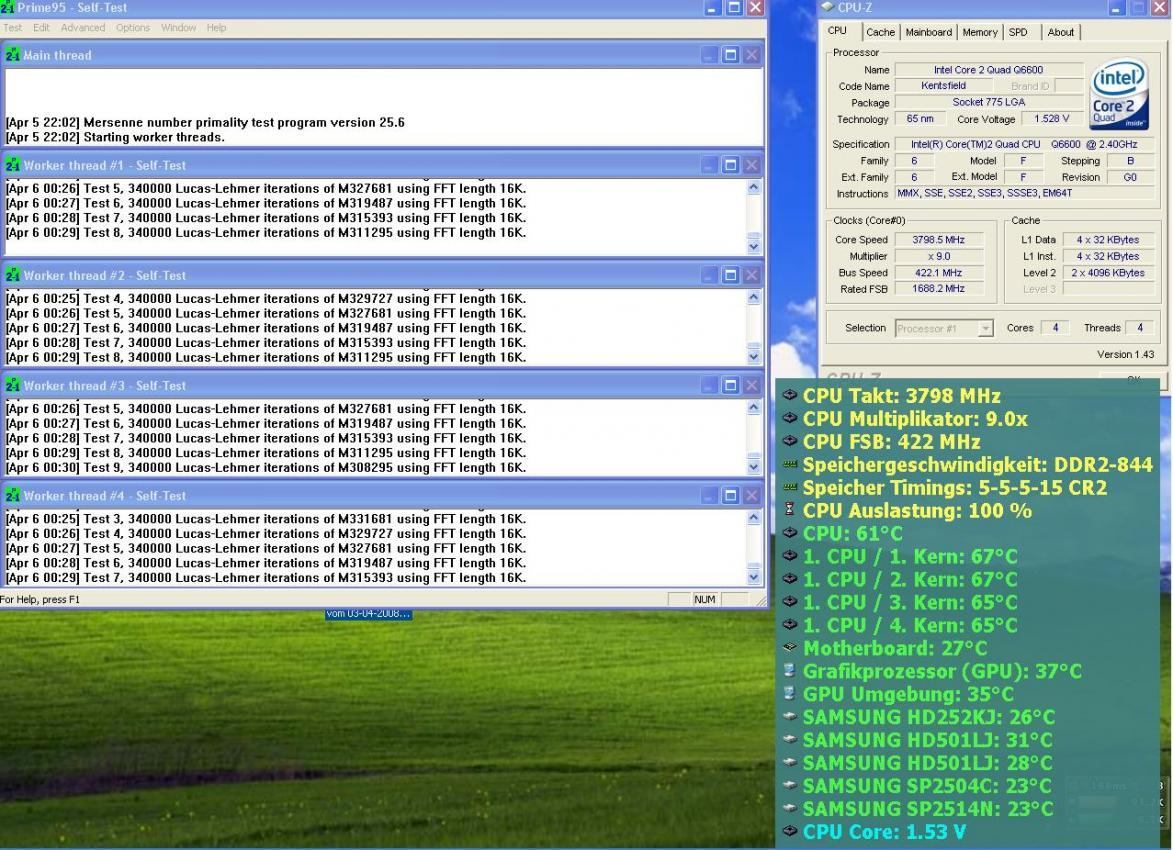The height and width of the screenshot is (850, 1173).
Task: Click the Worker thread #1 window icon
Action: (x=12, y=165)
